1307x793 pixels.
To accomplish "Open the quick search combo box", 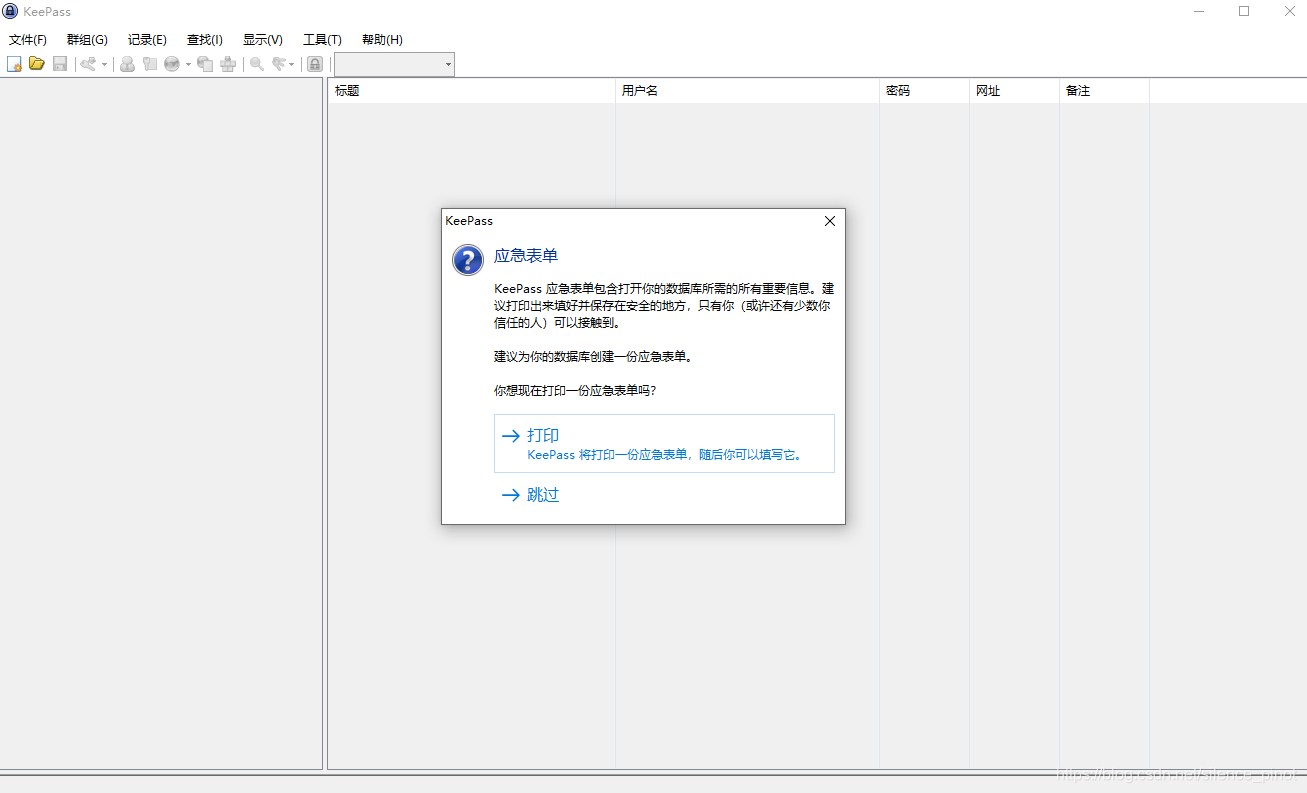I will 394,64.
